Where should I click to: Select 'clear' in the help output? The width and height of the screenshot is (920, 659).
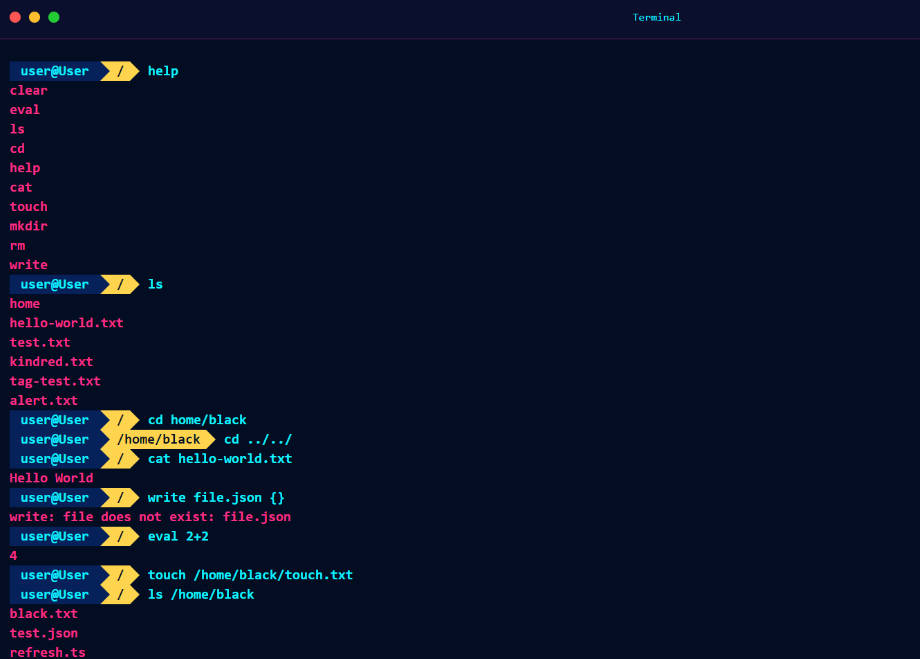coord(29,91)
